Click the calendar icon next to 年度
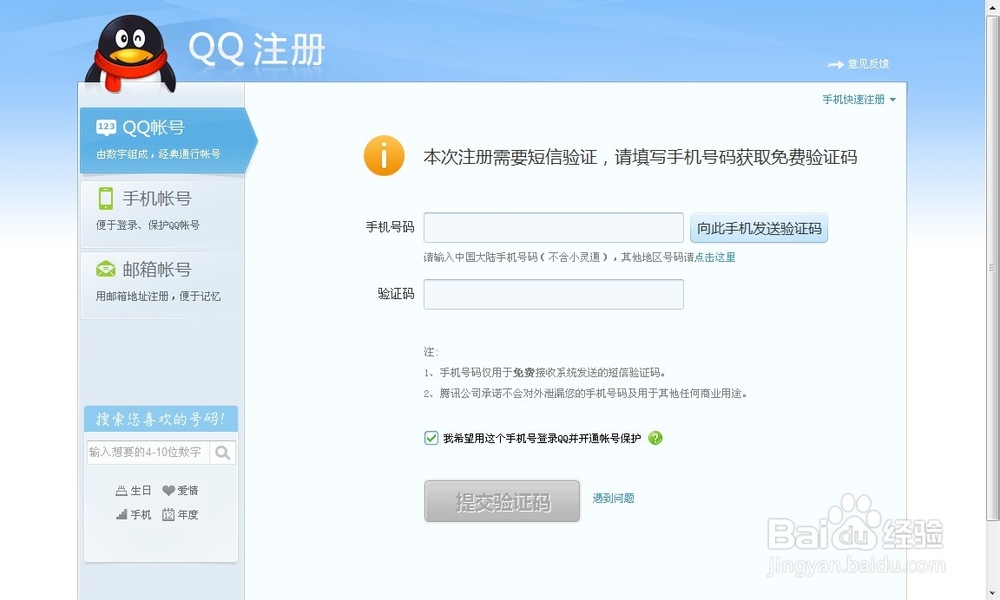 (168, 515)
